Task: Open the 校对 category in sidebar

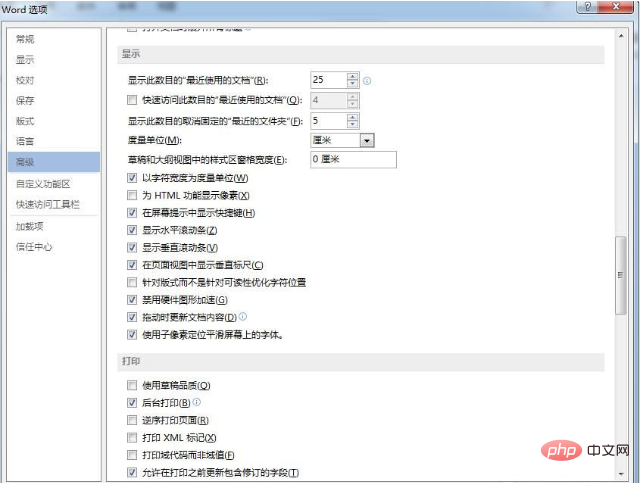Action: pos(25,80)
